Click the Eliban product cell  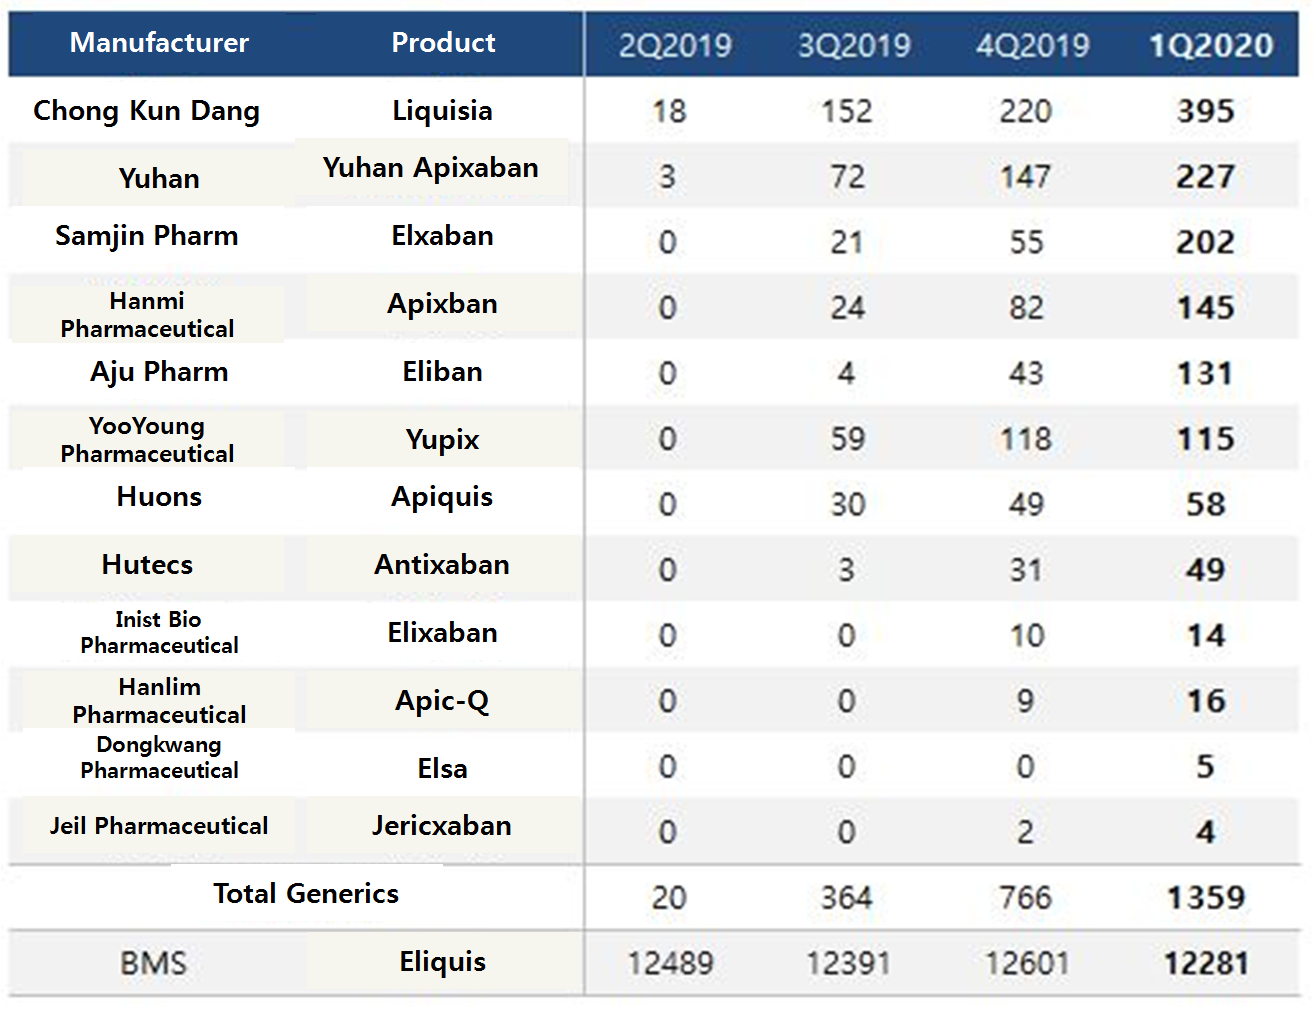tap(442, 372)
